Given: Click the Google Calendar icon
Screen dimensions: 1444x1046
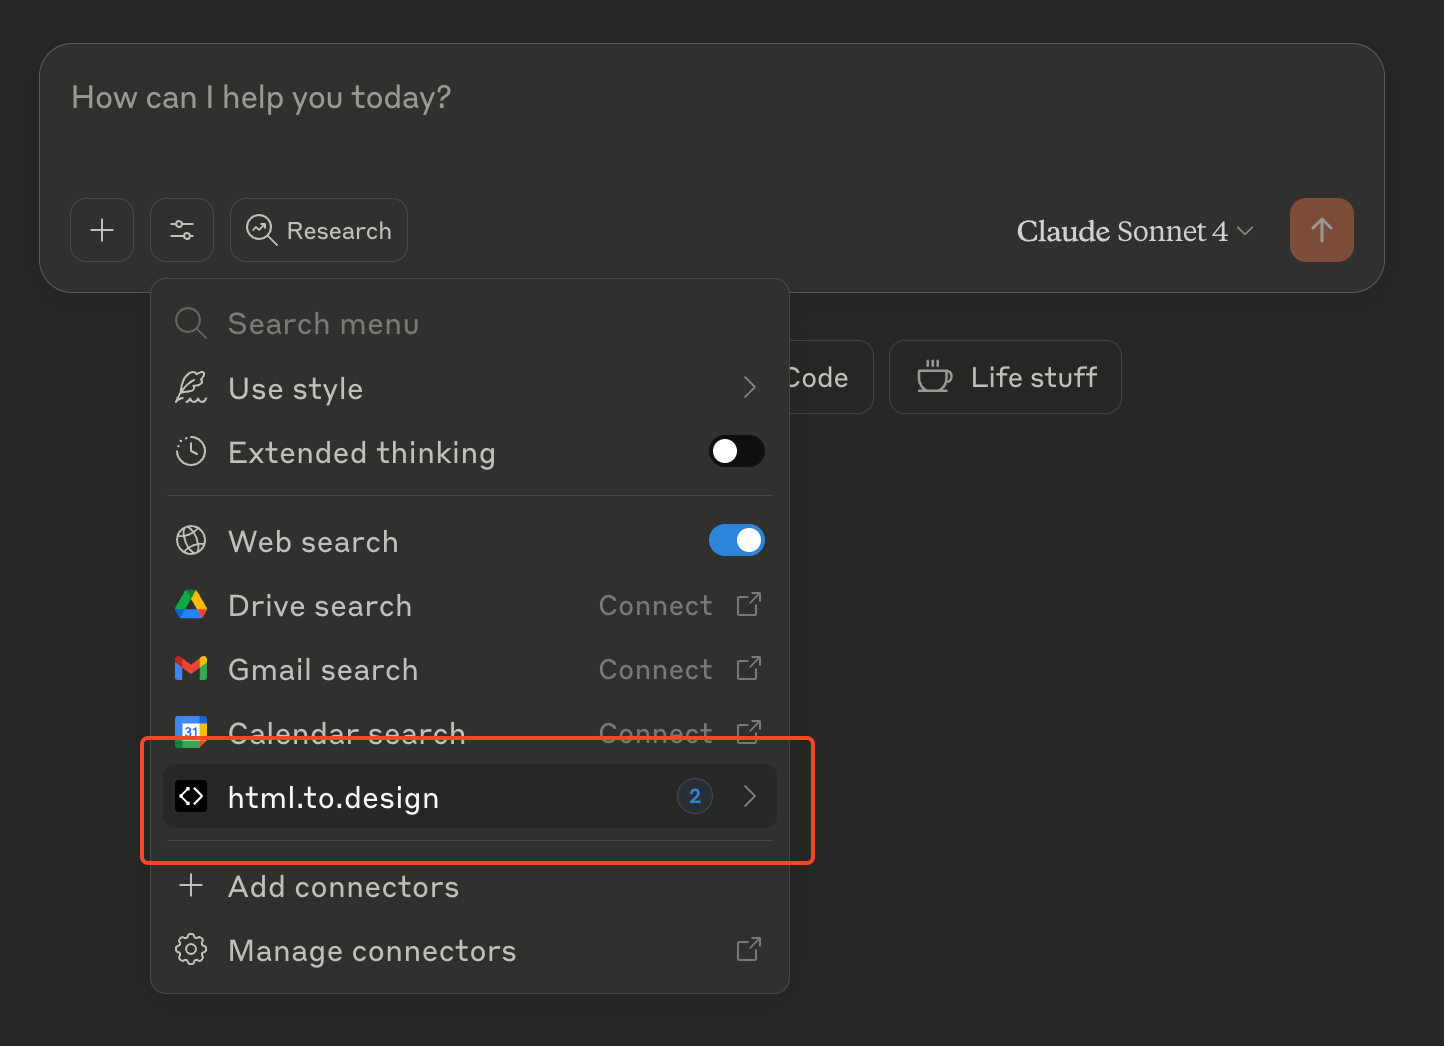Looking at the screenshot, I should click(191, 731).
